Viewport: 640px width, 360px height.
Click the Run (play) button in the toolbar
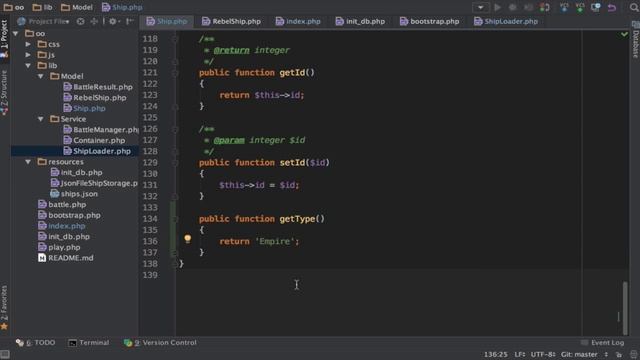[497, 7]
